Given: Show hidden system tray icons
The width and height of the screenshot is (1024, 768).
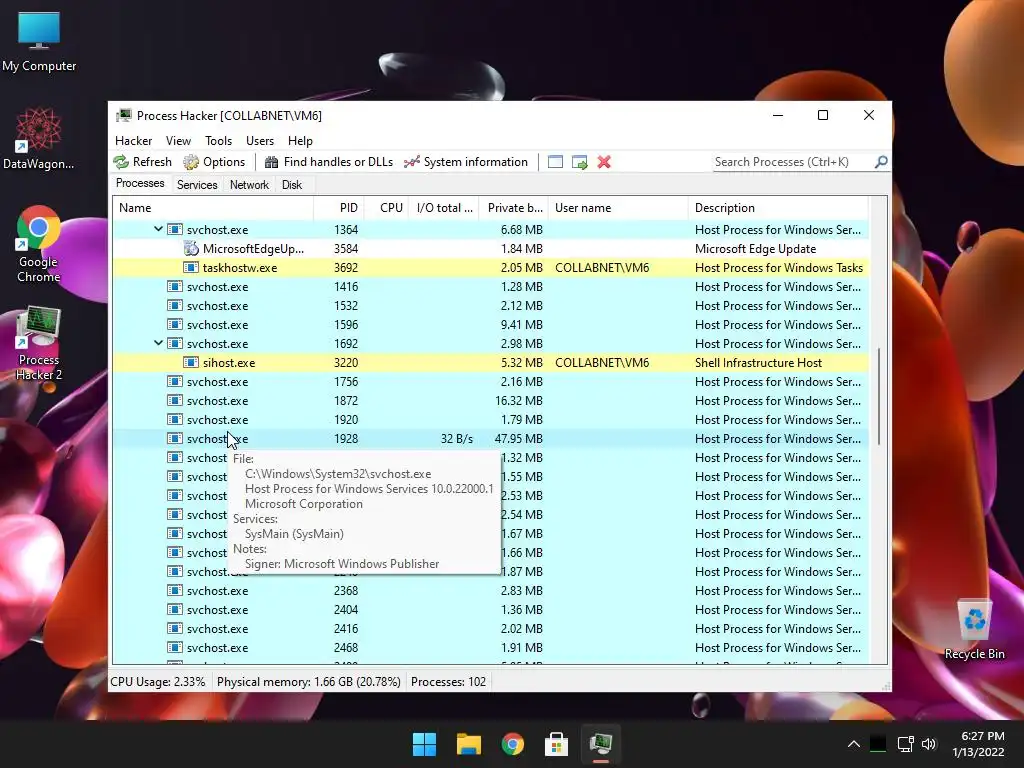Looking at the screenshot, I should click(854, 744).
